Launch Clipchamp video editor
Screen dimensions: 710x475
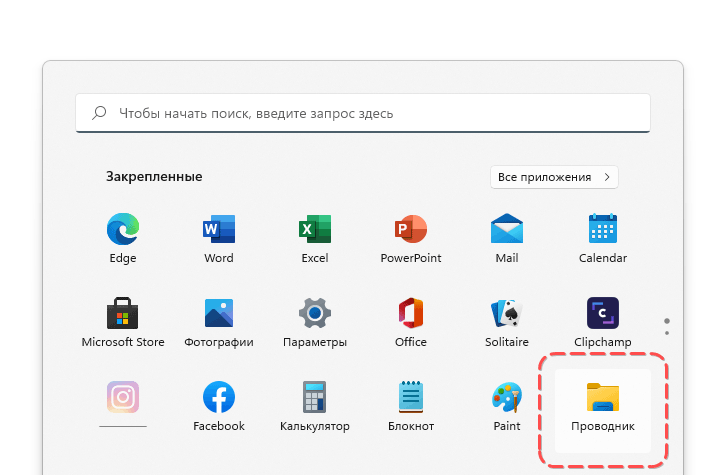pyautogui.click(x=603, y=322)
